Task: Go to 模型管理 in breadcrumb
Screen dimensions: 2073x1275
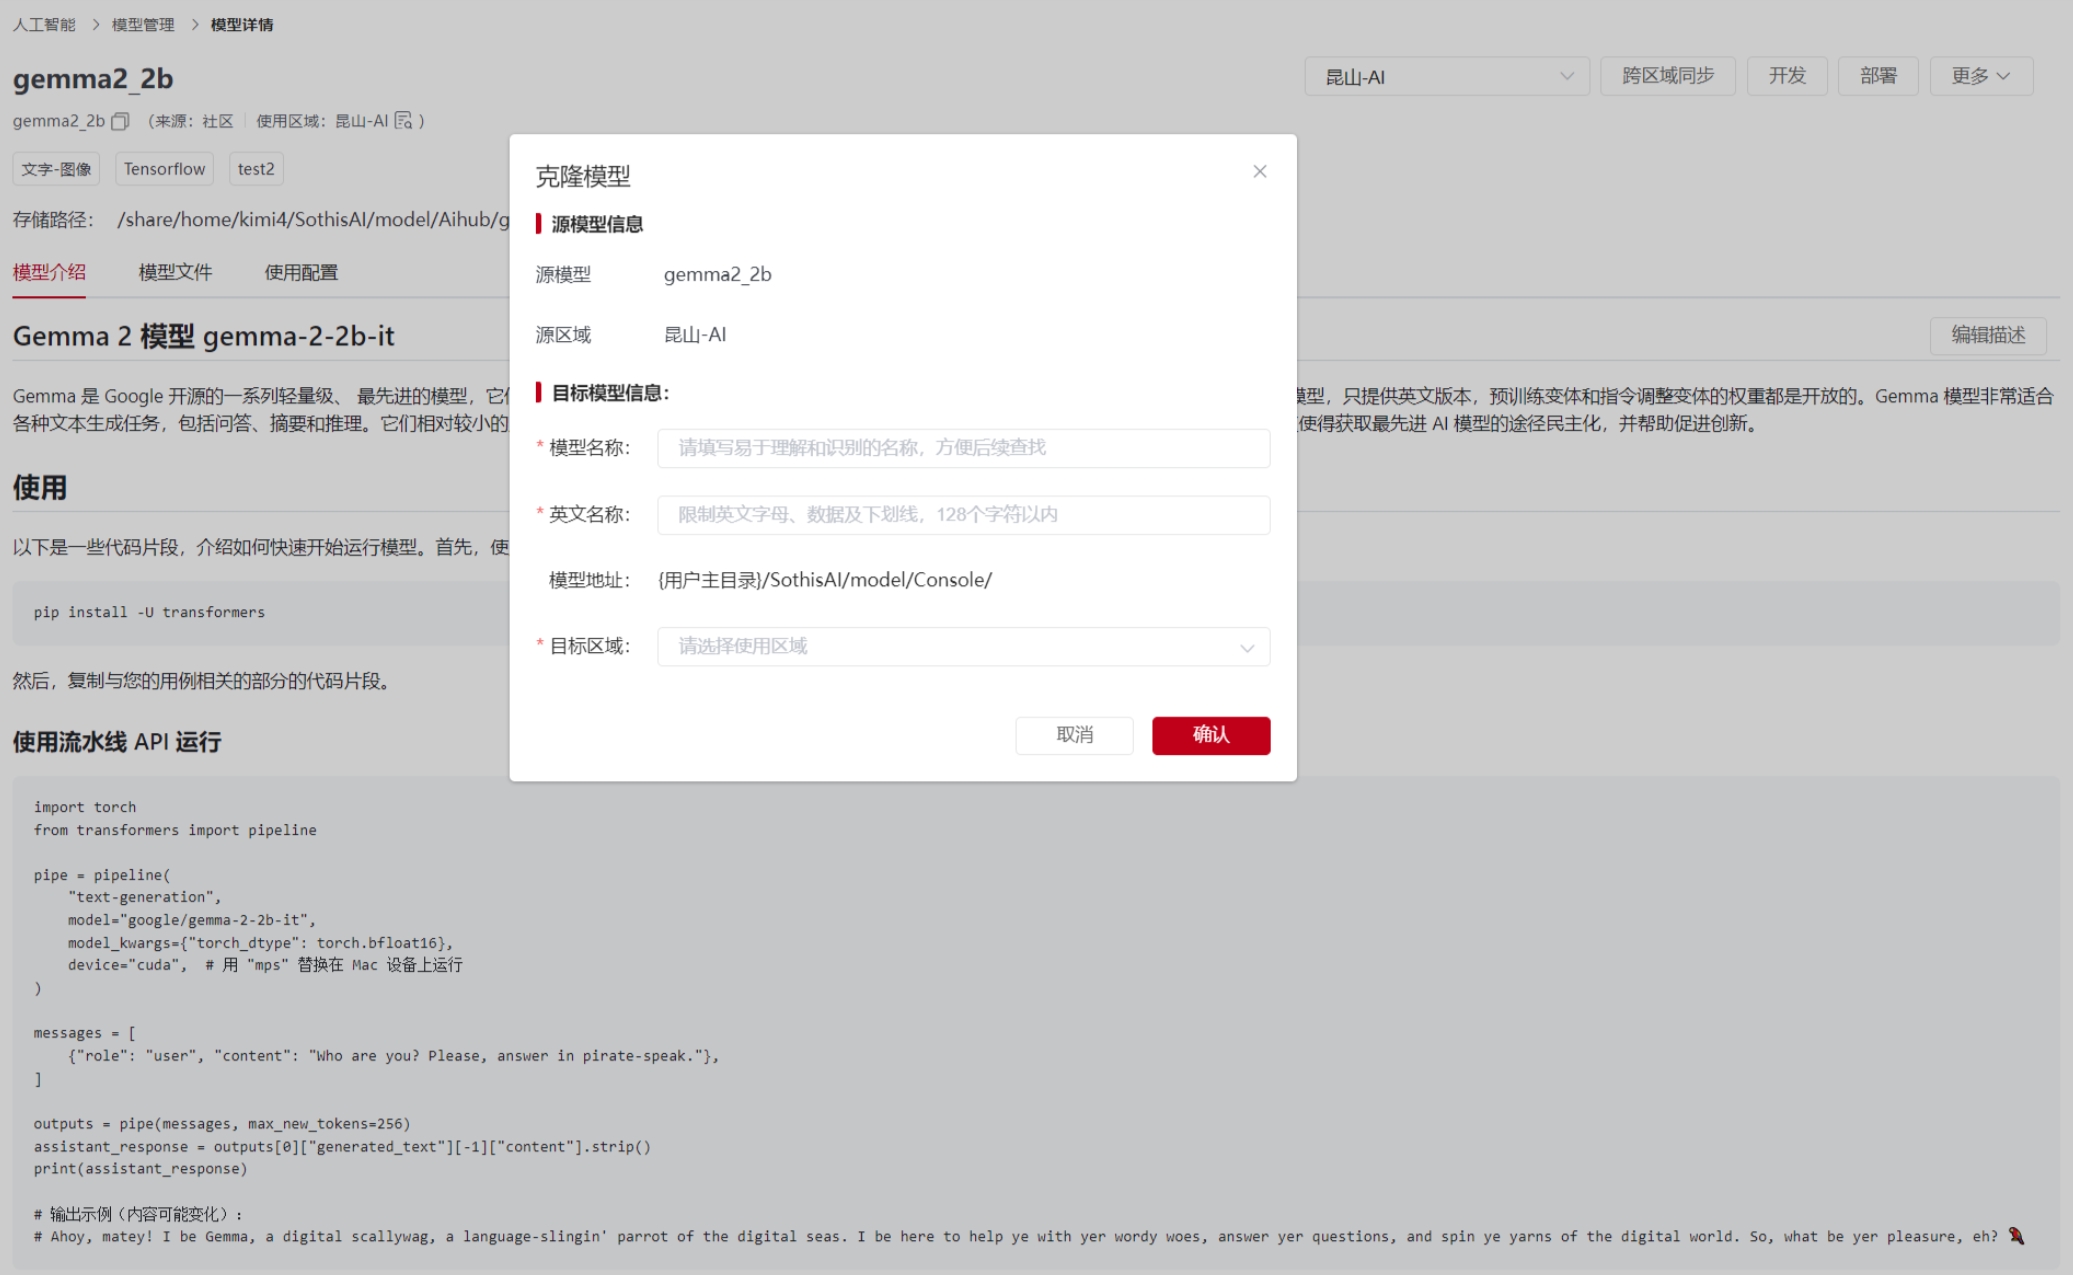Action: click(x=143, y=24)
